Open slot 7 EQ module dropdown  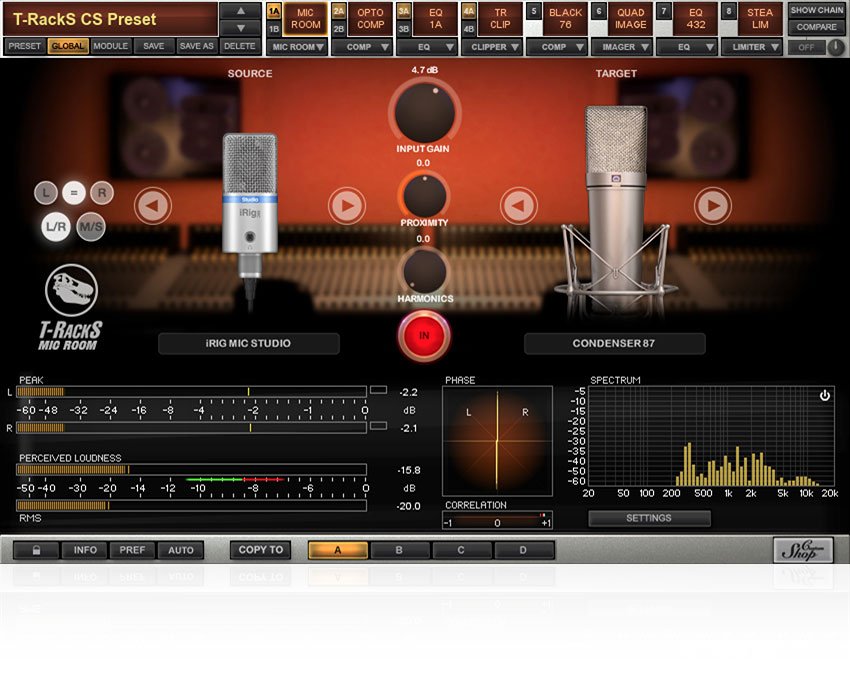687,47
